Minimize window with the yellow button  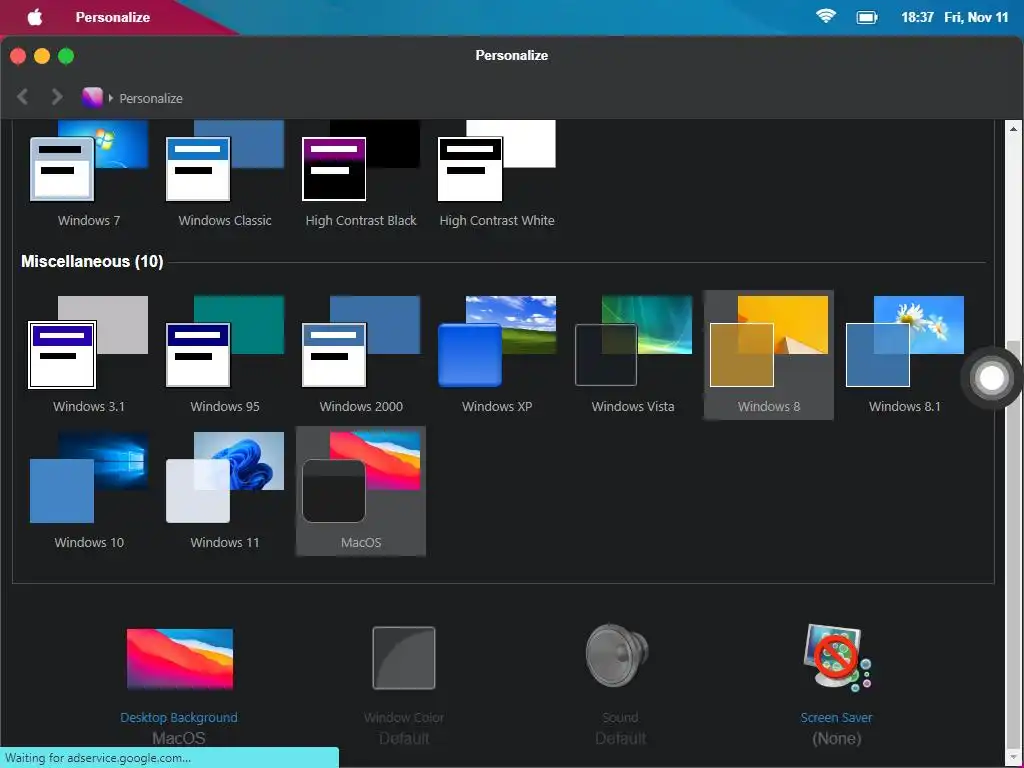coord(42,56)
